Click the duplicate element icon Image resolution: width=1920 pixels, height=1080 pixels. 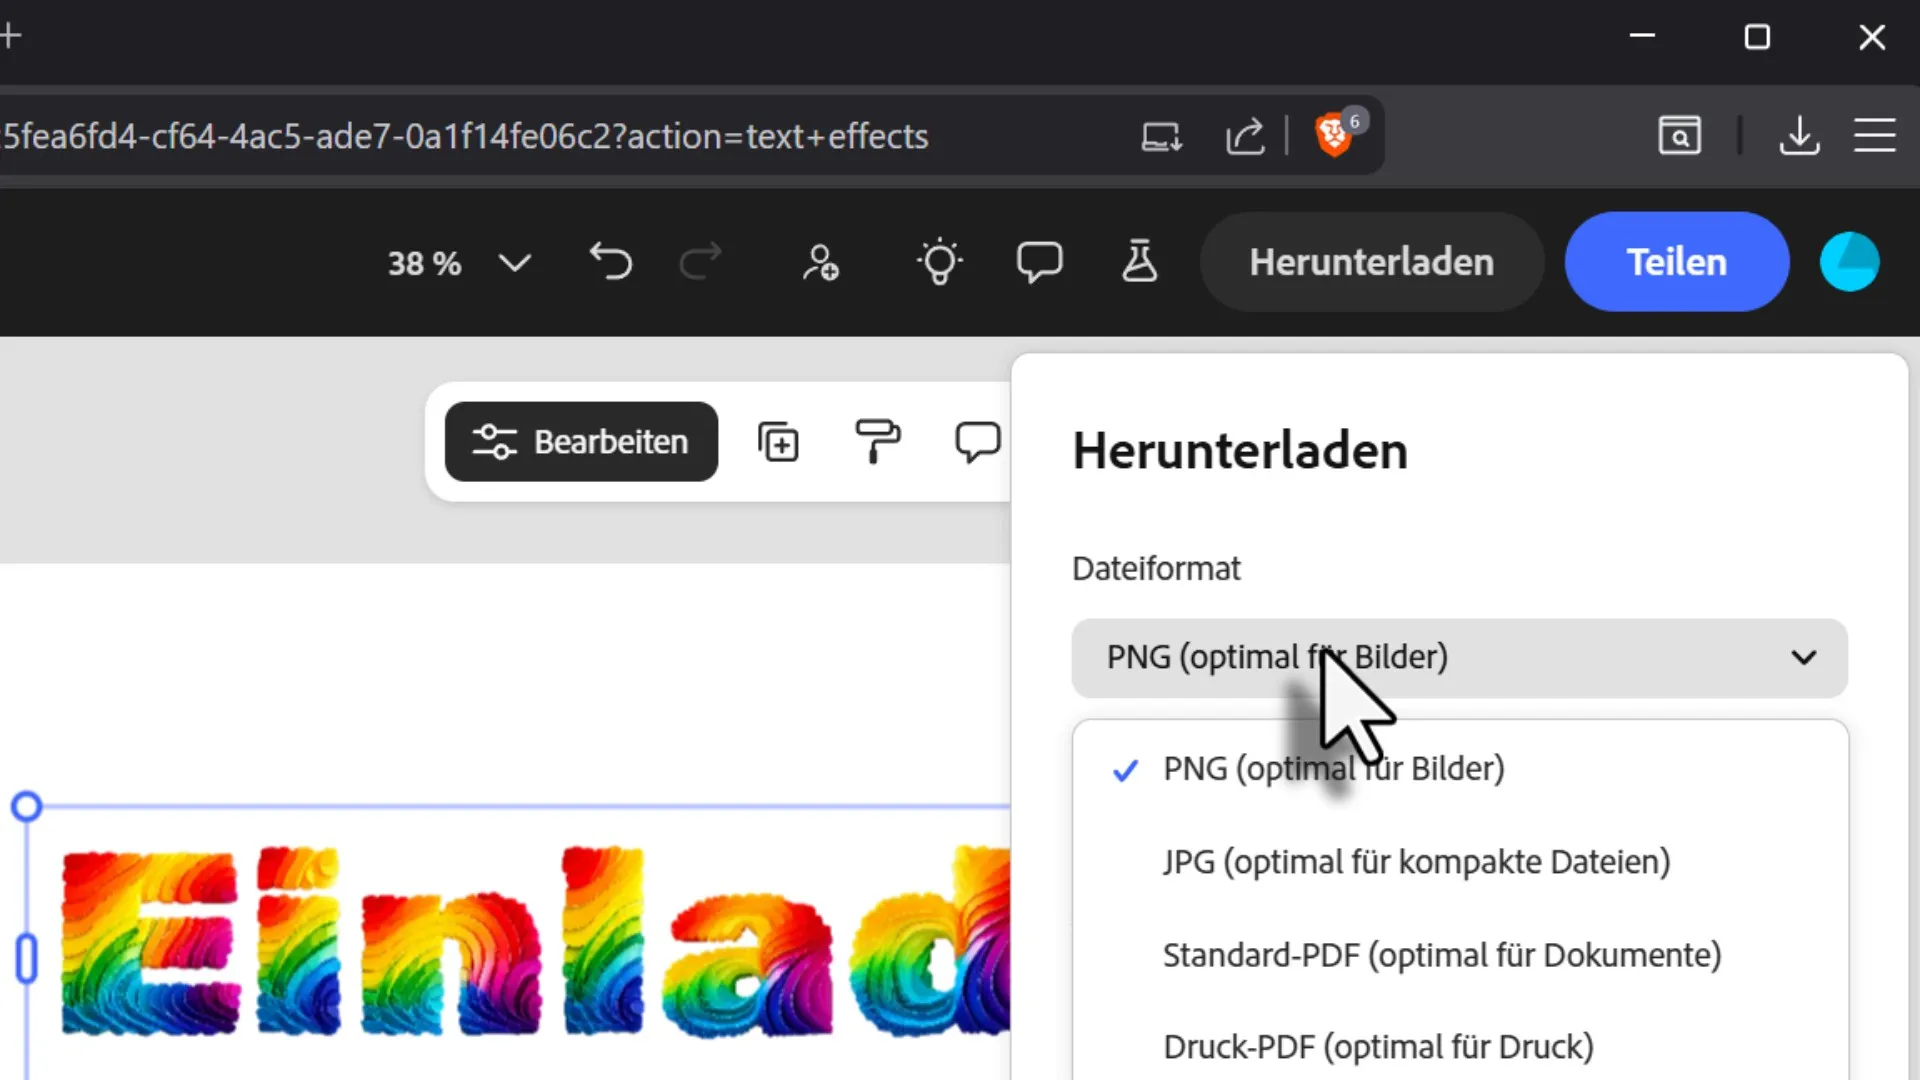[x=778, y=442]
